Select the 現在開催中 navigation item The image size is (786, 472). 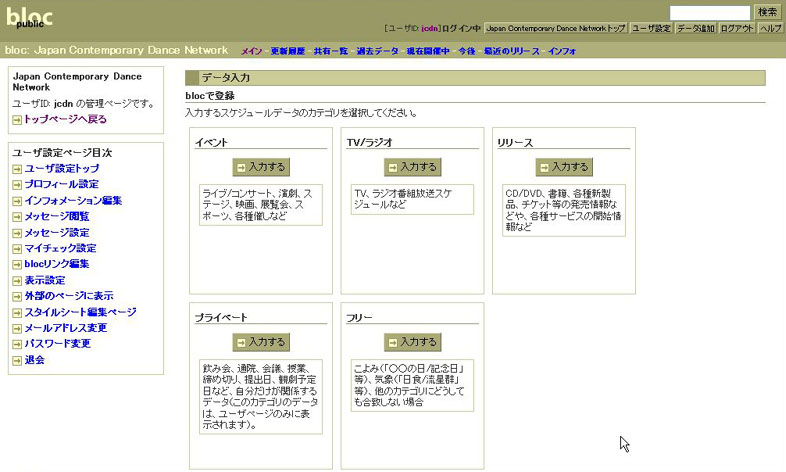428,51
